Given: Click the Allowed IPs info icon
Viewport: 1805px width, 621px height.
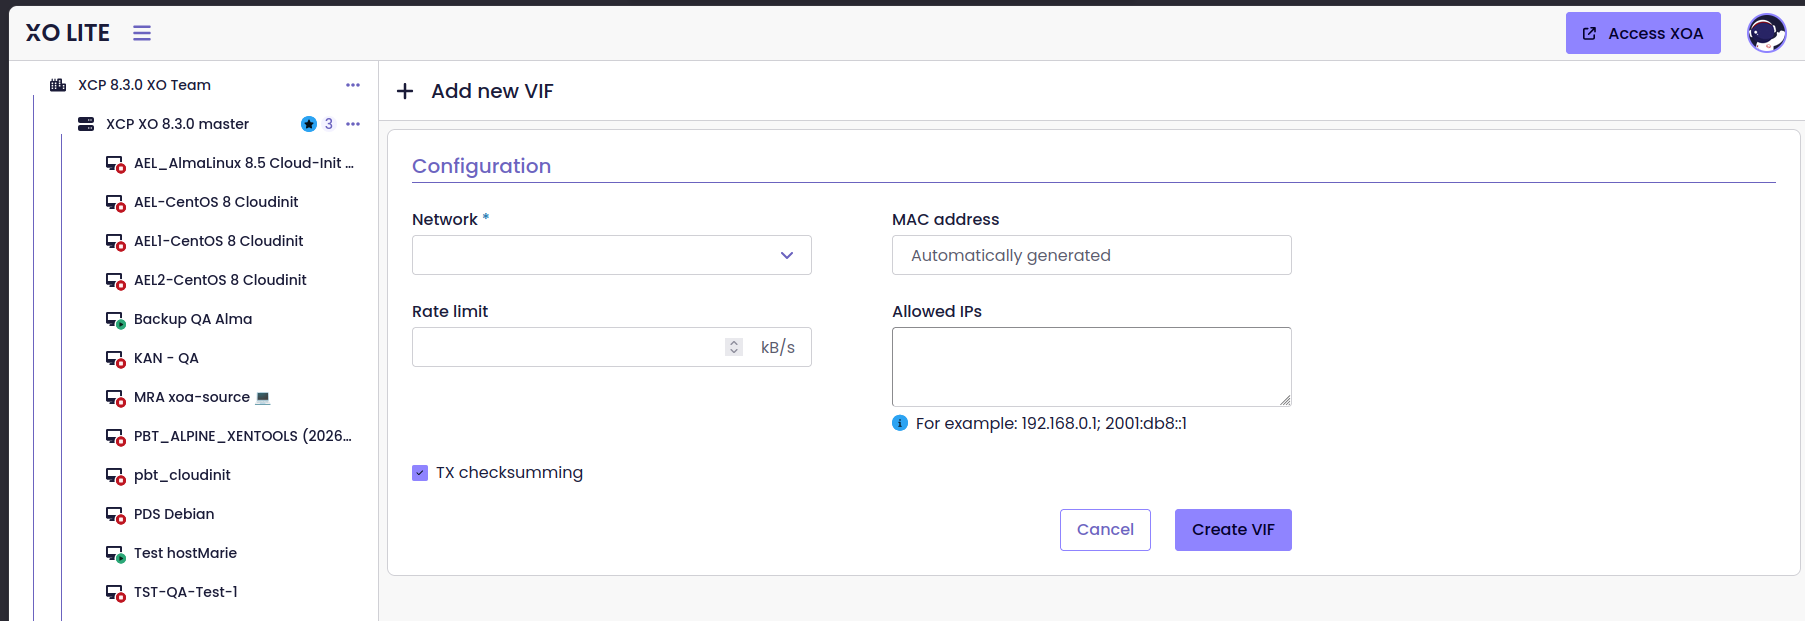Looking at the screenshot, I should click(x=900, y=423).
